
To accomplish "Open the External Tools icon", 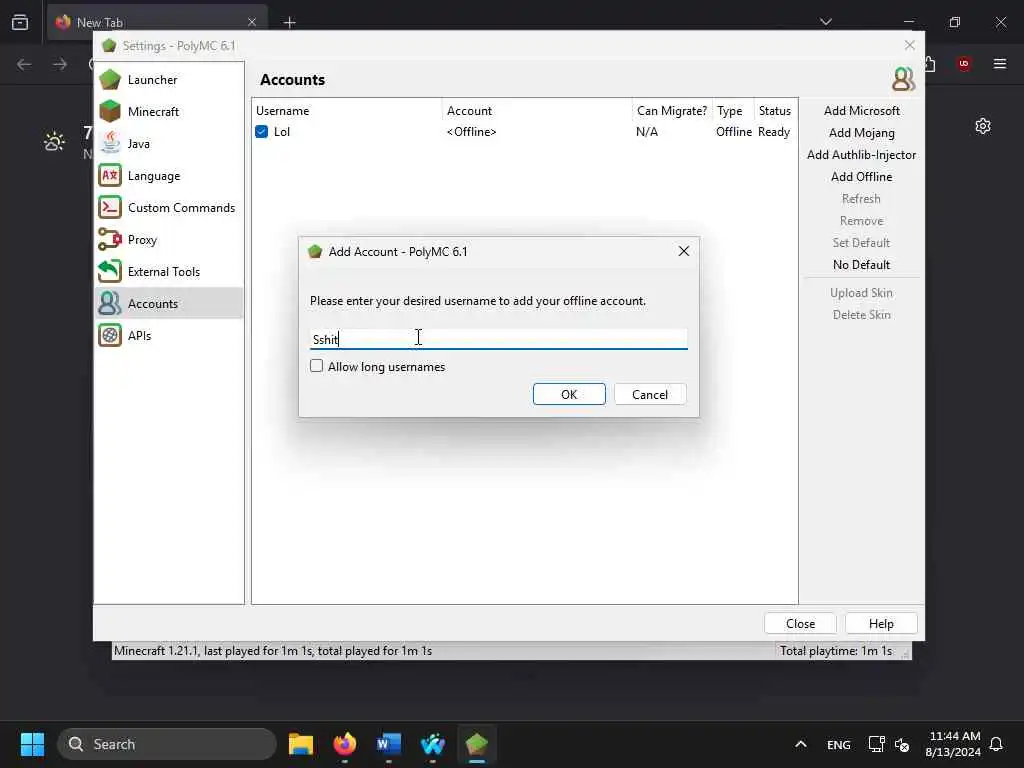I will 110,272.
